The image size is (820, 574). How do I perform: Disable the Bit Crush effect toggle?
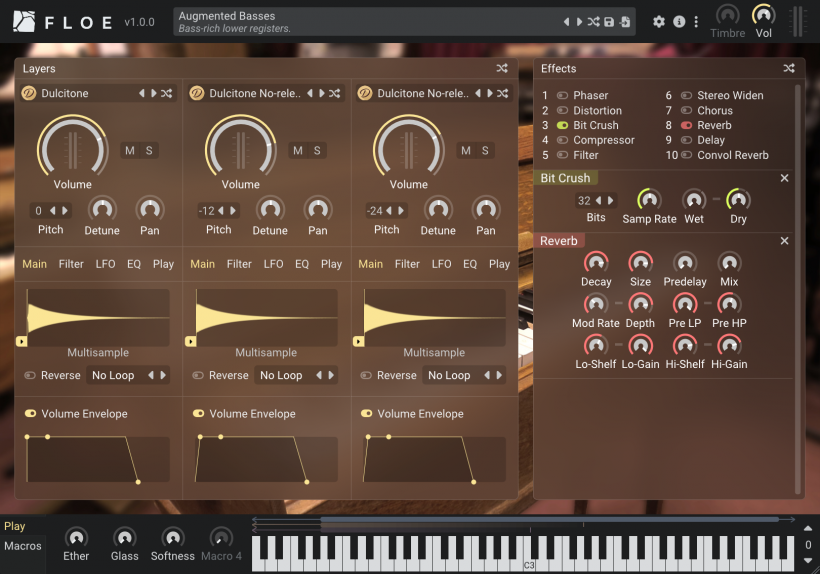pos(562,125)
